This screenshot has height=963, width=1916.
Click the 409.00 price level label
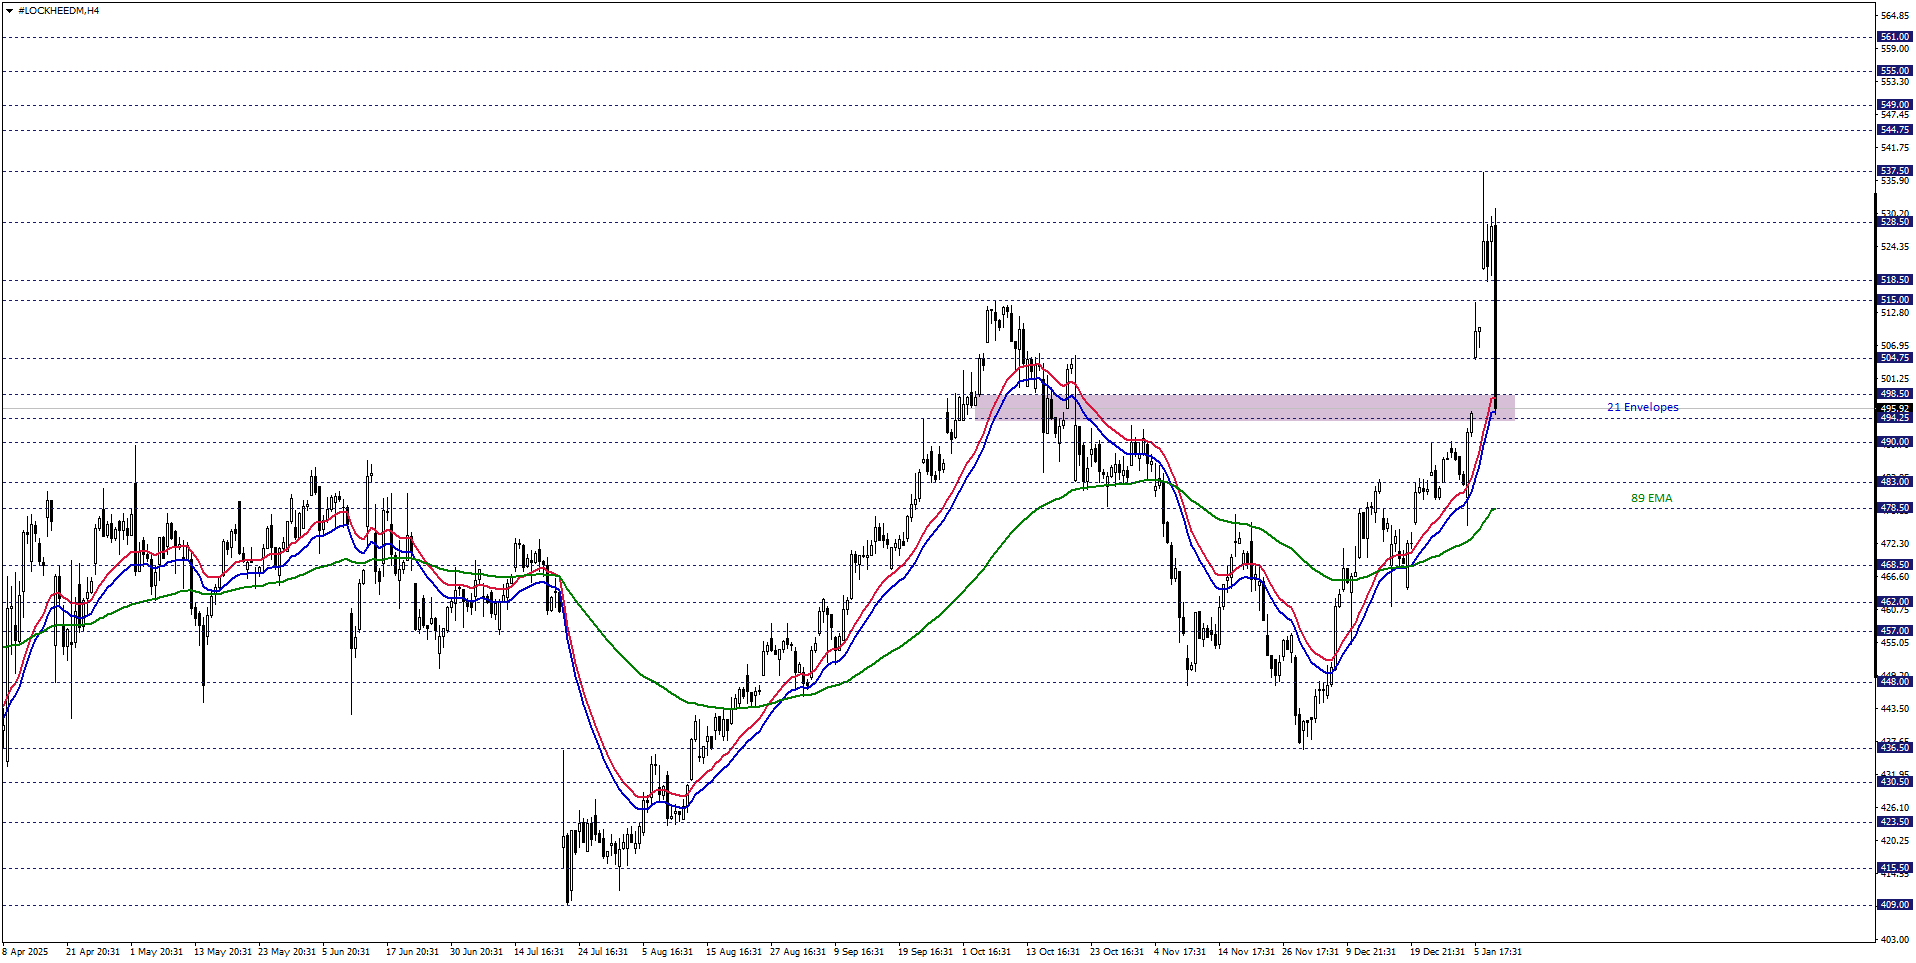coord(1894,905)
